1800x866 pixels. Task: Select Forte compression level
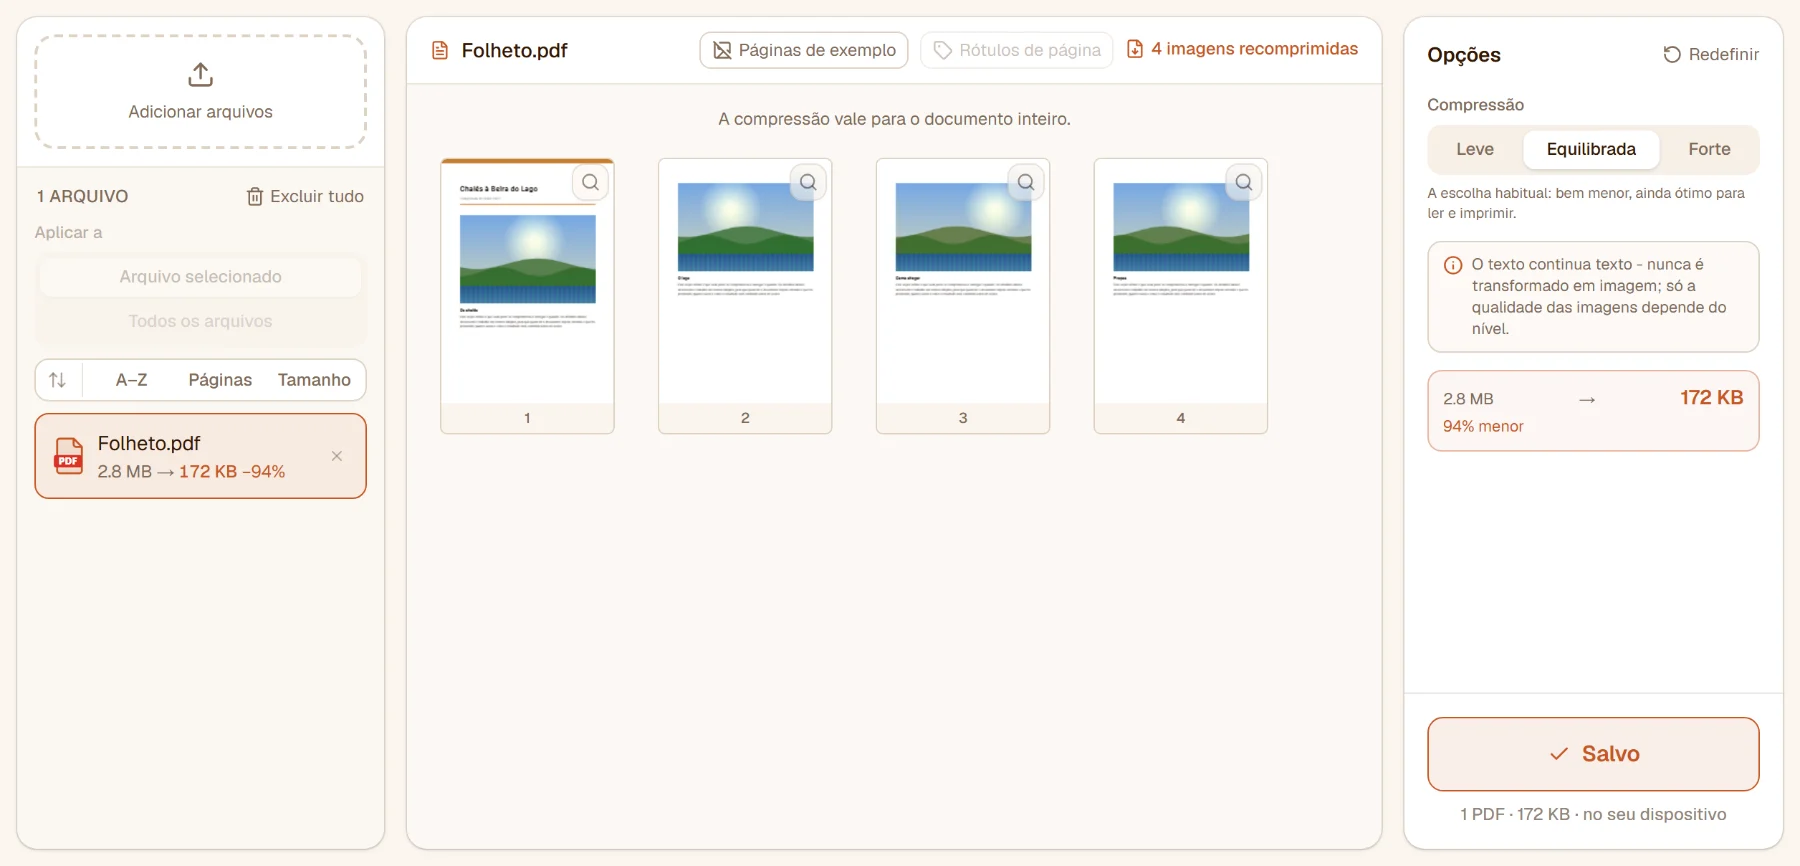[1709, 149]
